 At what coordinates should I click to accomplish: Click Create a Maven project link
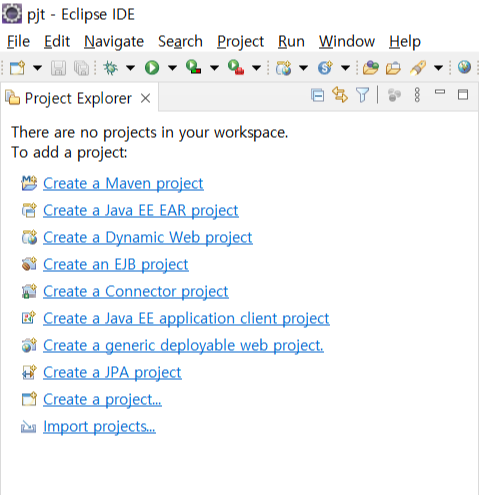tap(123, 184)
